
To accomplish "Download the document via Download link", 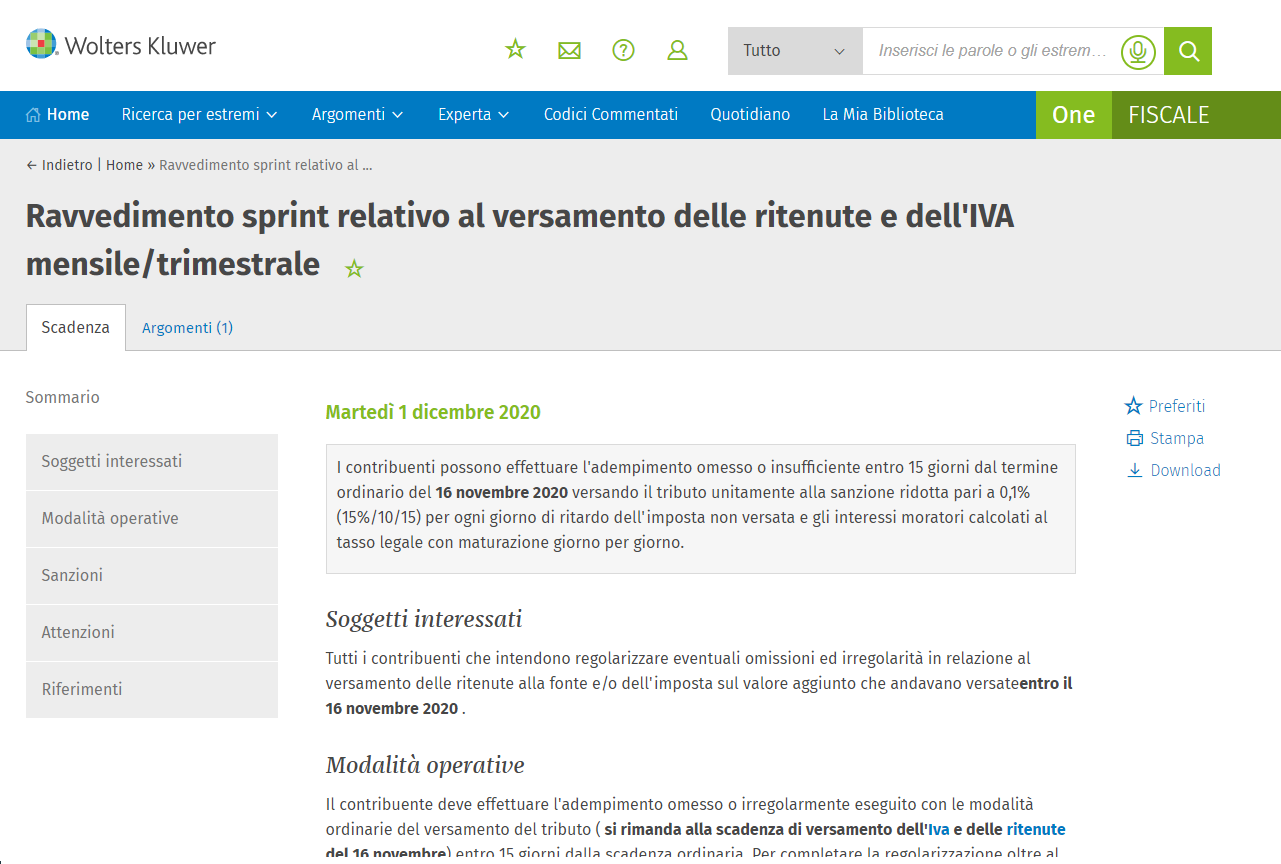I will click(x=1185, y=470).
